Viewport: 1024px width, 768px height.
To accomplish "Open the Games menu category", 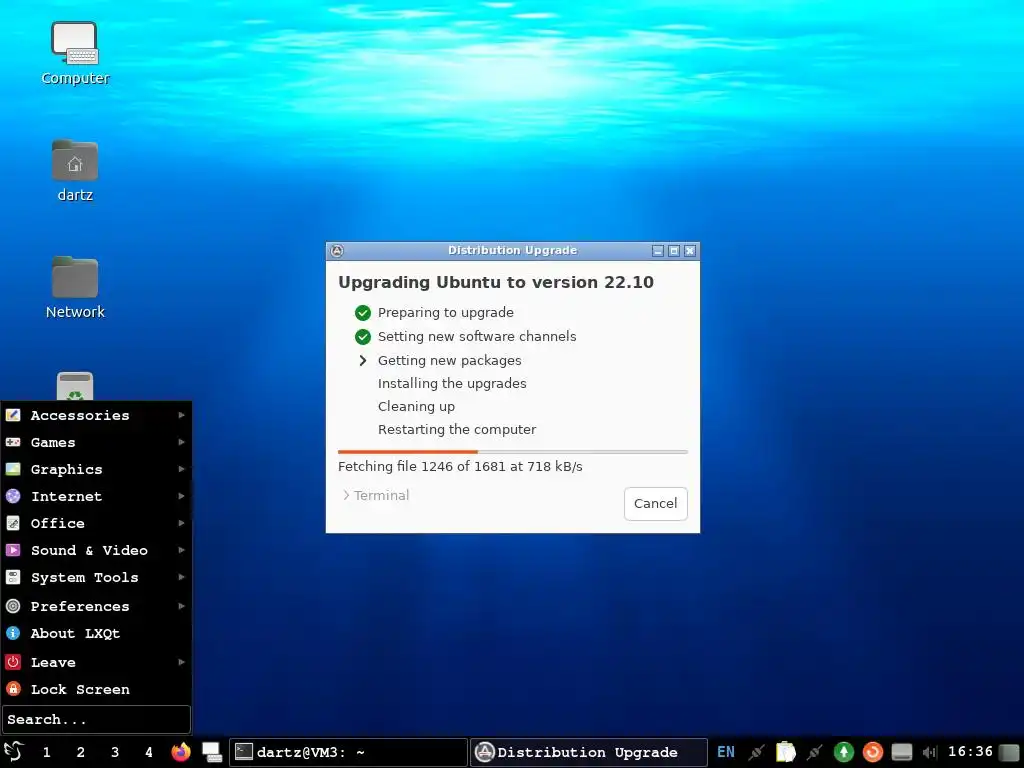I will click(96, 442).
